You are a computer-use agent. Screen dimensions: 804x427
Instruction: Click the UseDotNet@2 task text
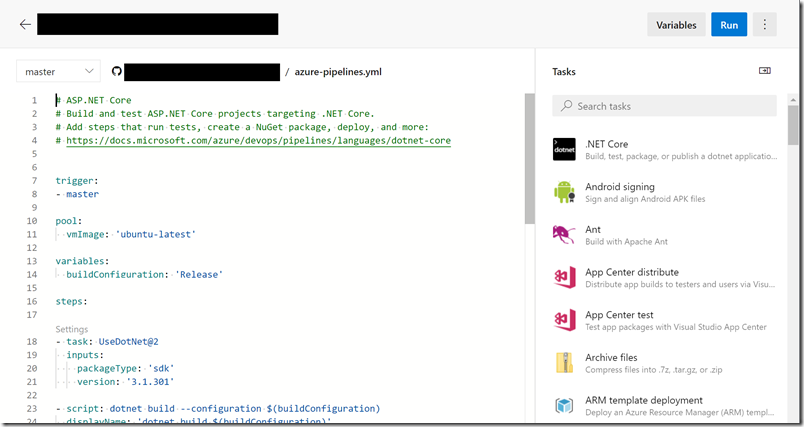pyautogui.click(x=128, y=341)
